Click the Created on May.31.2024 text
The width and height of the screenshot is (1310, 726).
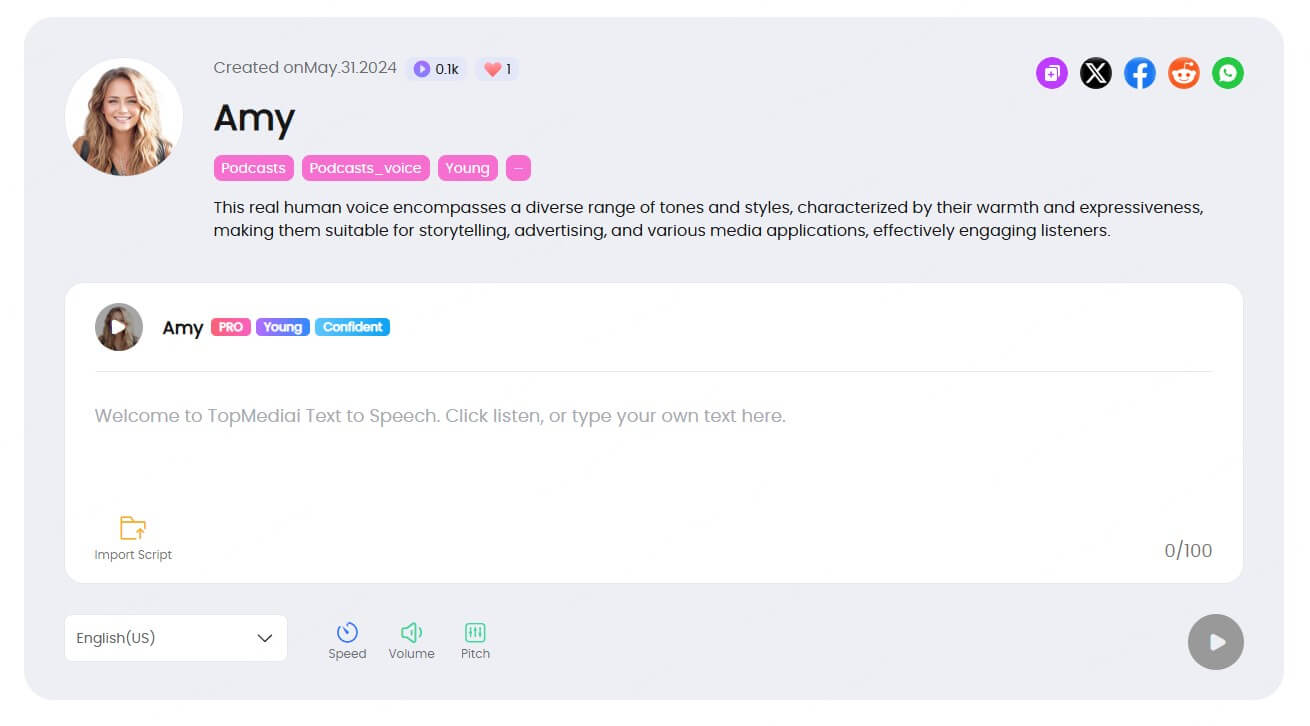pos(305,68)
